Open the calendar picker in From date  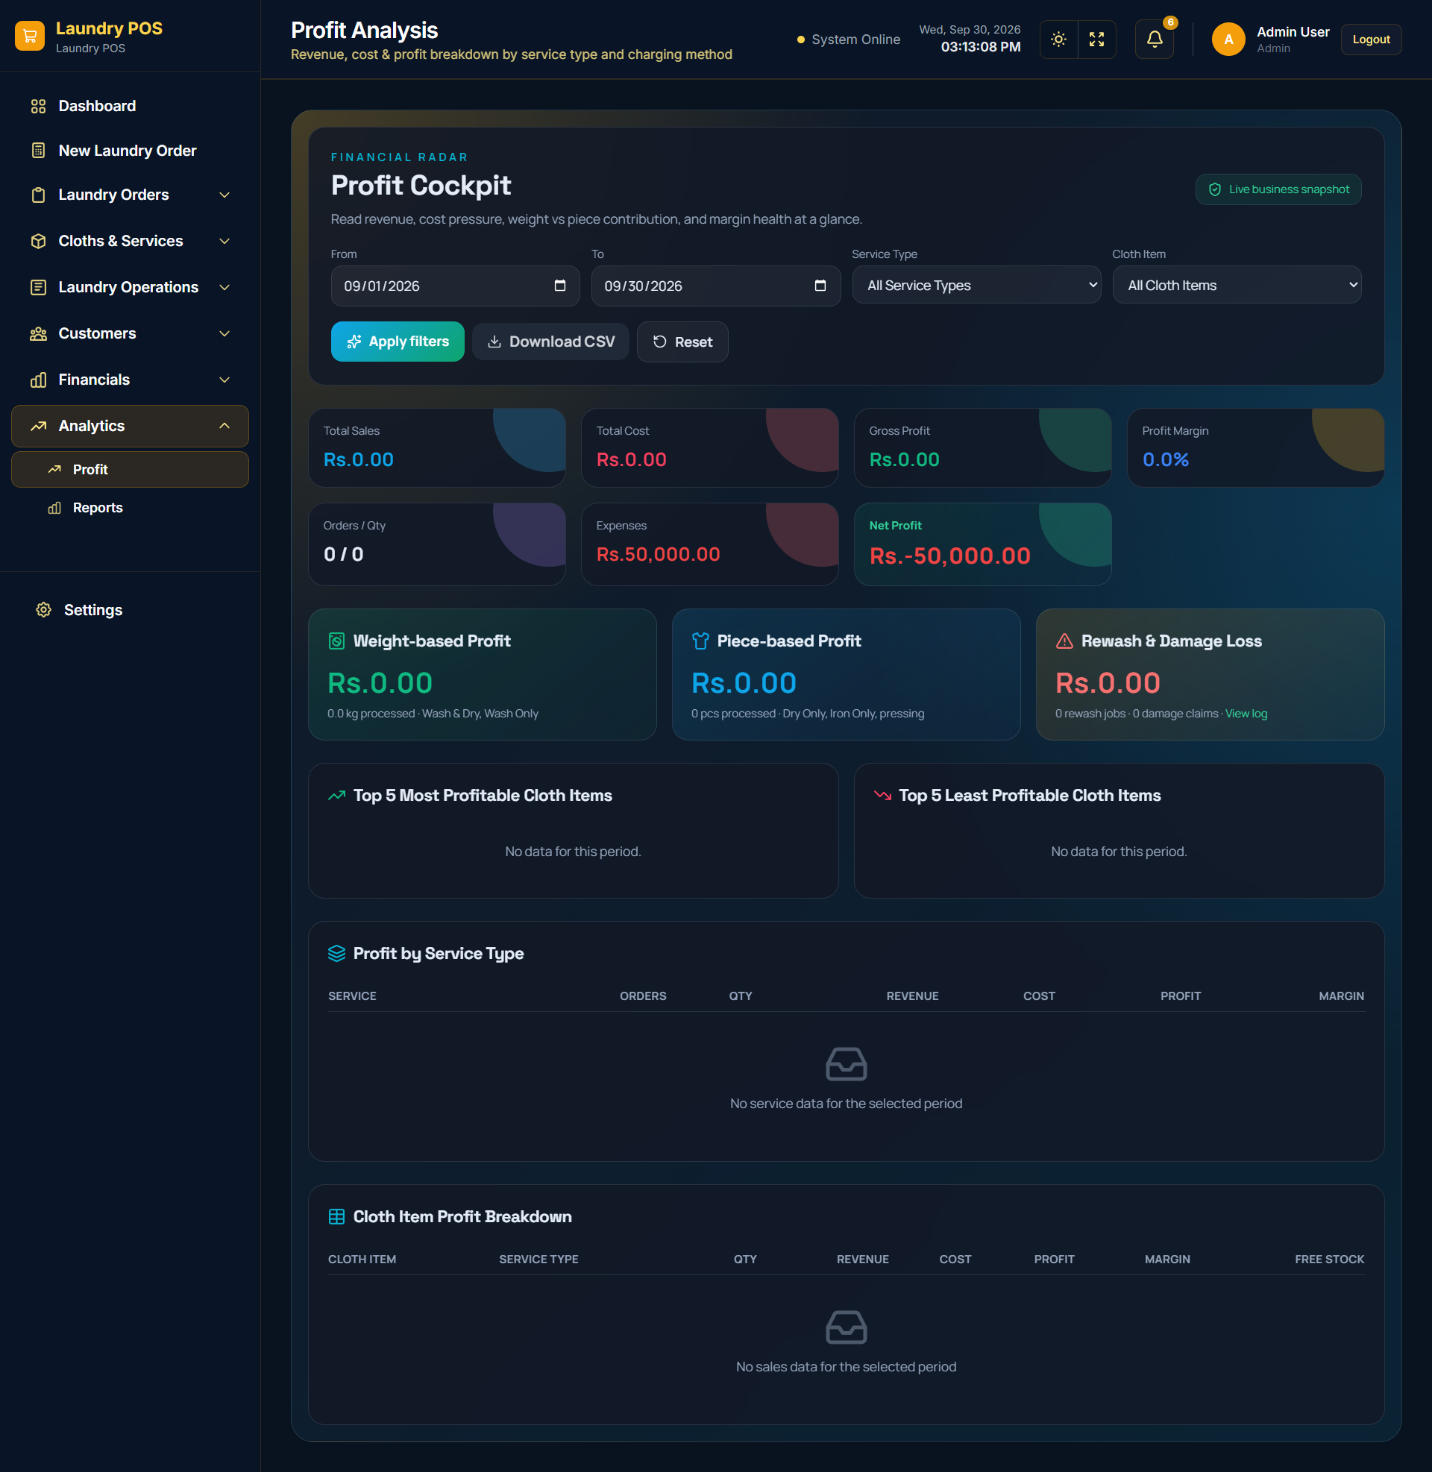coord(560,286)
